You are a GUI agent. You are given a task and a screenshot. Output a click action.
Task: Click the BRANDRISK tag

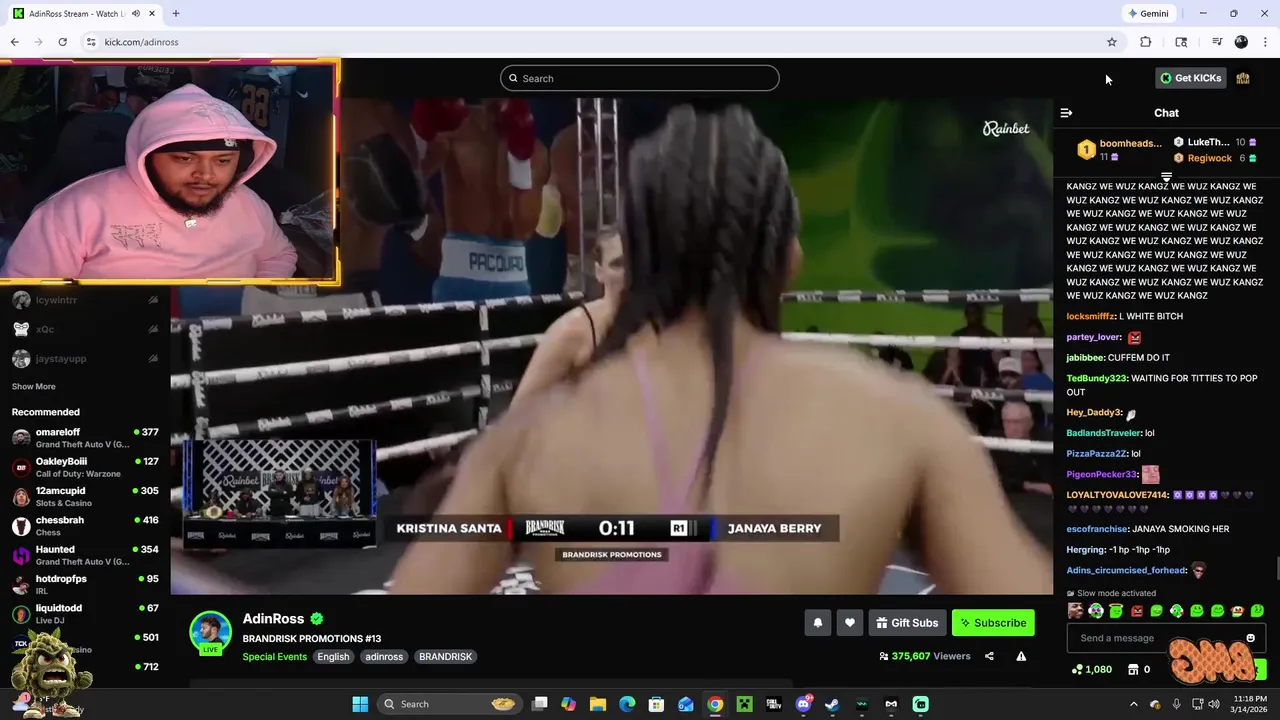445,657
